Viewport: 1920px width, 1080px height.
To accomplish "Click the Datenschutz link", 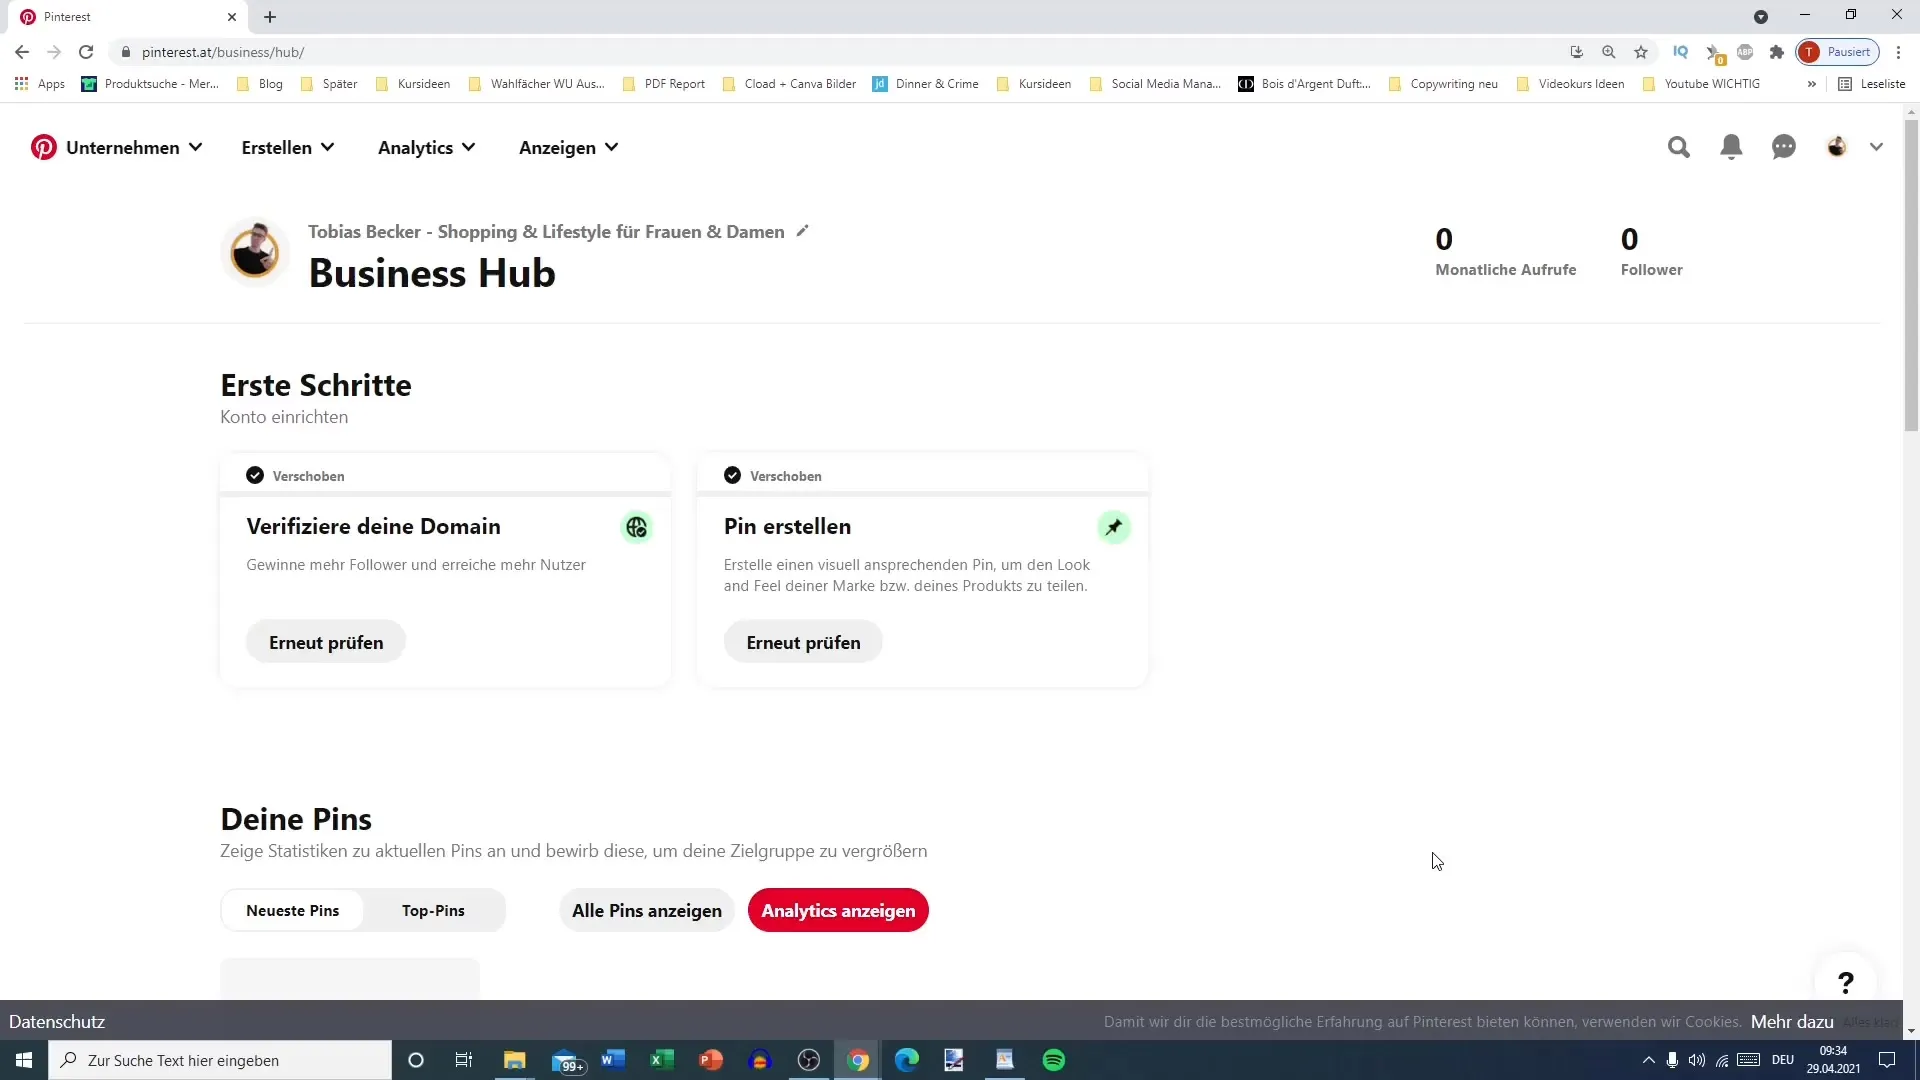I will [57, 1022].
